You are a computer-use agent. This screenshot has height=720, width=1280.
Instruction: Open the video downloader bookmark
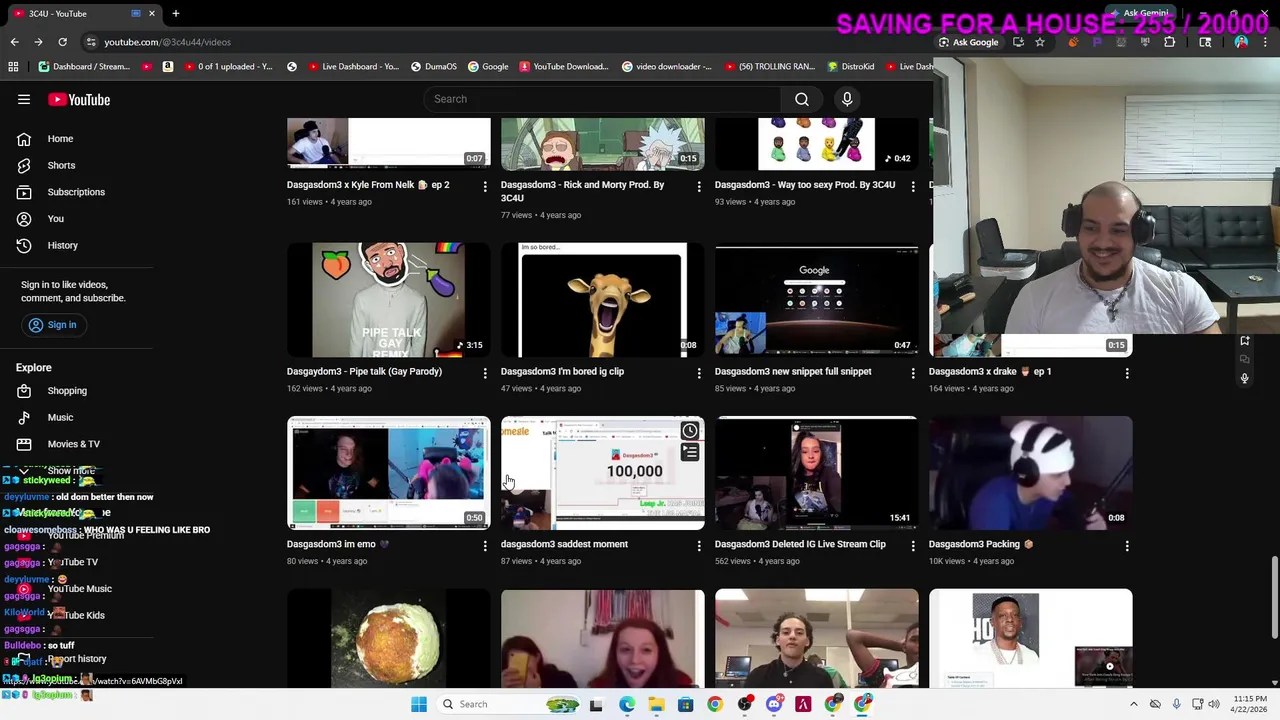pos(666,67)
